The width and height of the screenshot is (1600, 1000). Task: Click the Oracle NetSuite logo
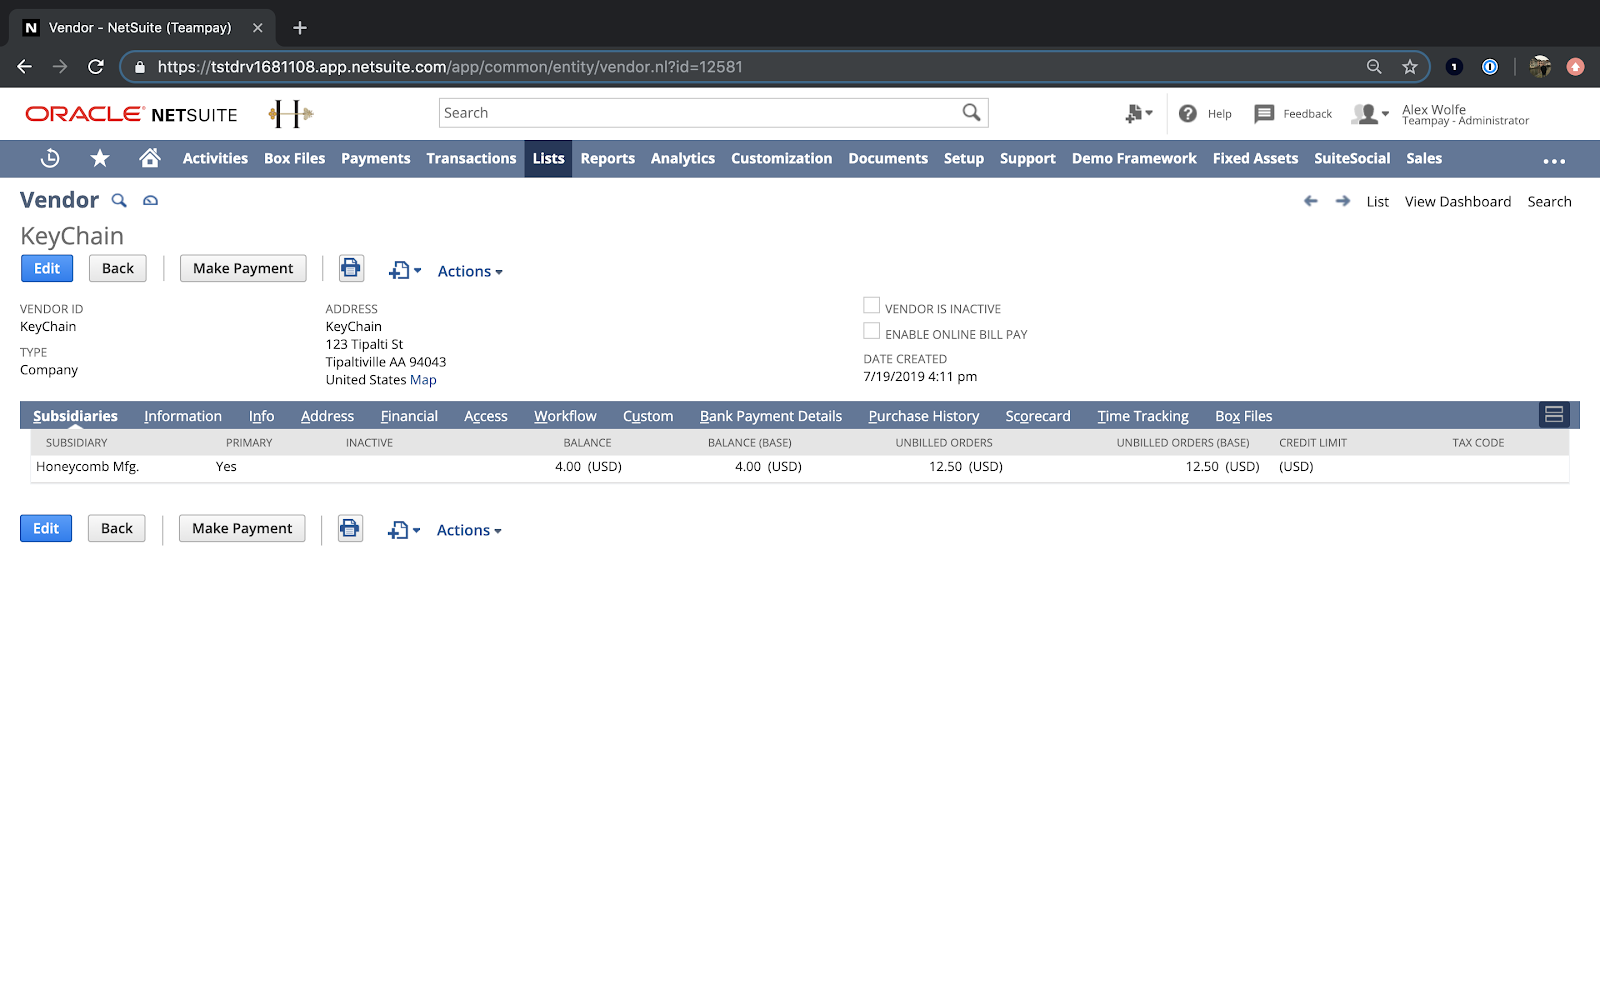click(x=131, y=114)
